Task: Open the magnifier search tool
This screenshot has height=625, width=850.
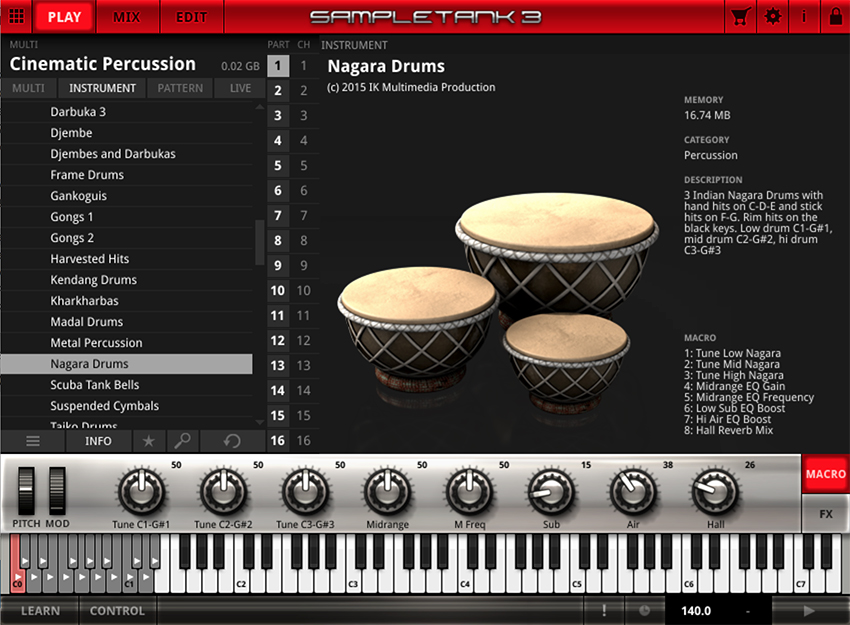Action: 184,441
